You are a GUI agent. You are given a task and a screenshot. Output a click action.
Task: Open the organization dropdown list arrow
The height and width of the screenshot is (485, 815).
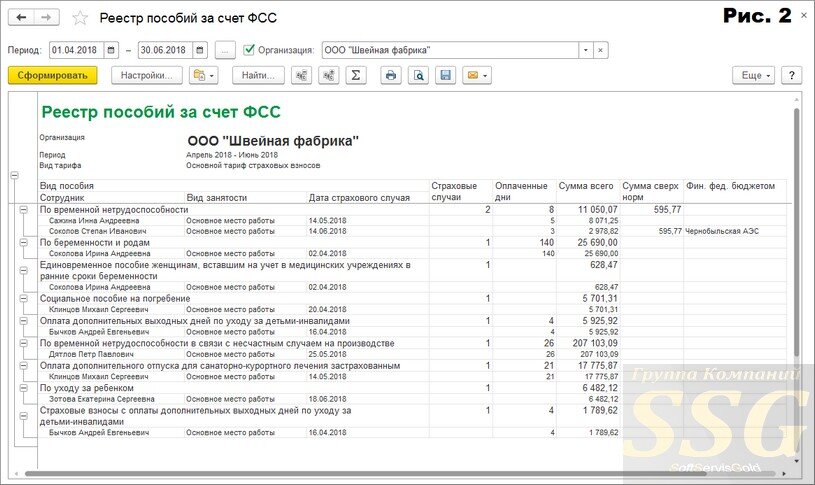pyautogui.click(x=586, y=50)
